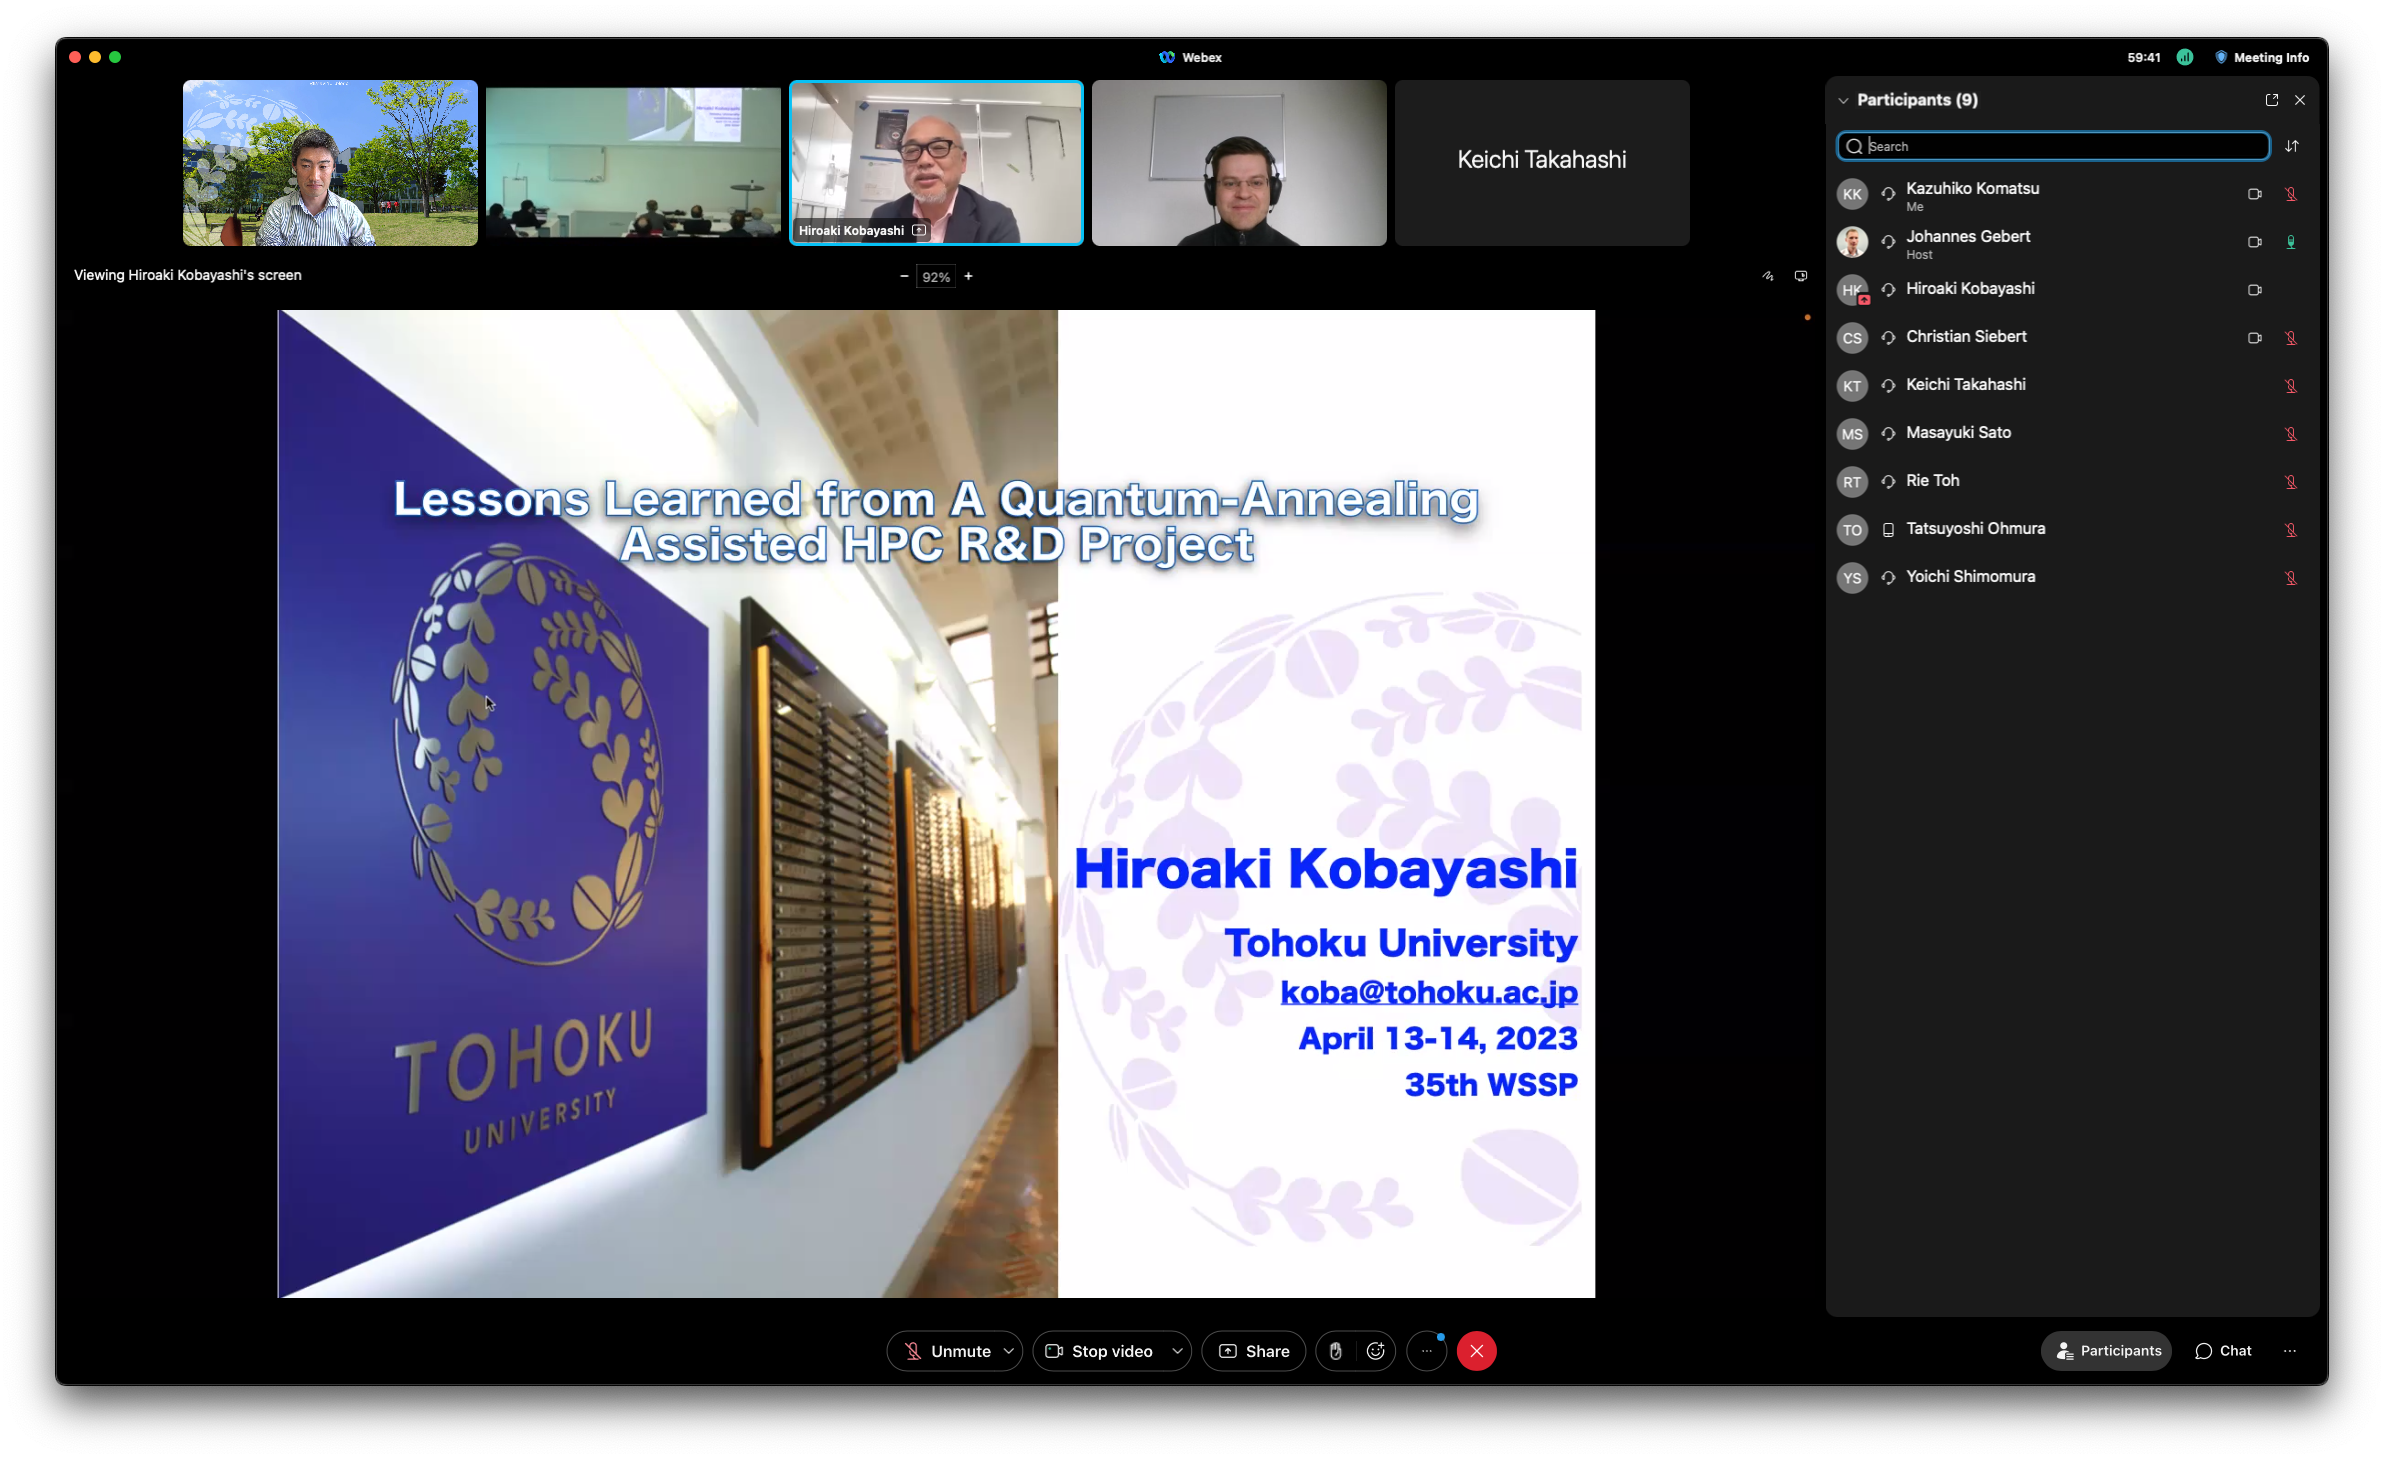Select Hiroaki Kobayashi's highlighted video thumbnail

936,163
